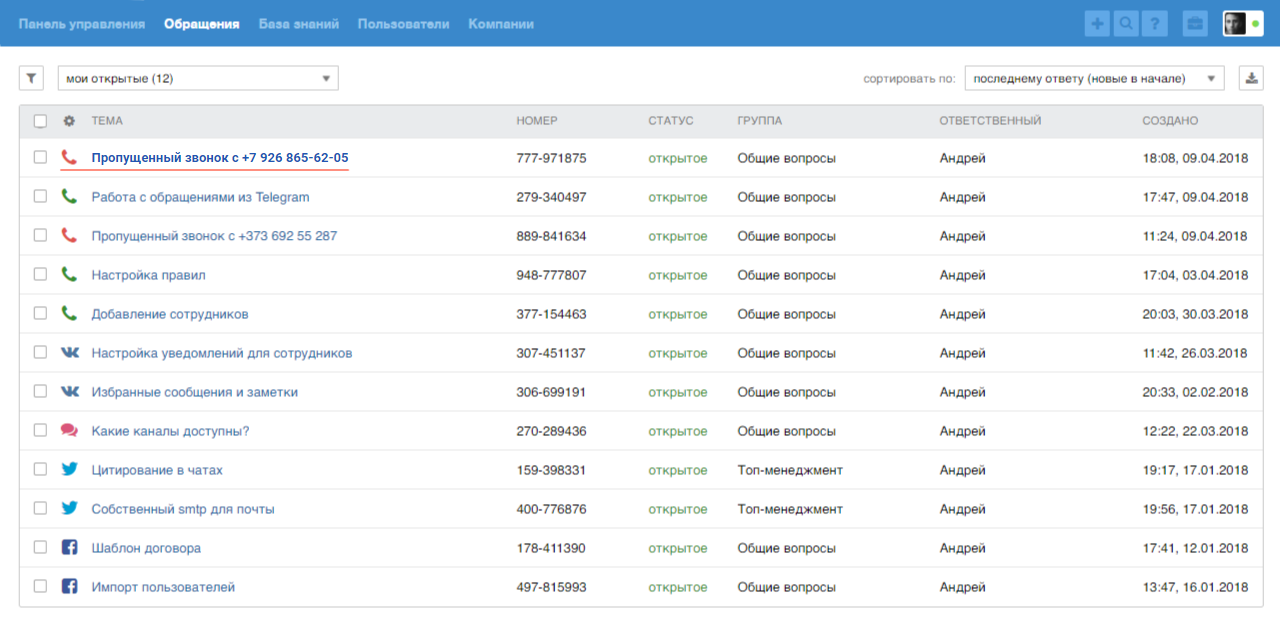Check the box for Настройка правил row
The width and height of the screenshot is (1280, 624).
(40, 274)
